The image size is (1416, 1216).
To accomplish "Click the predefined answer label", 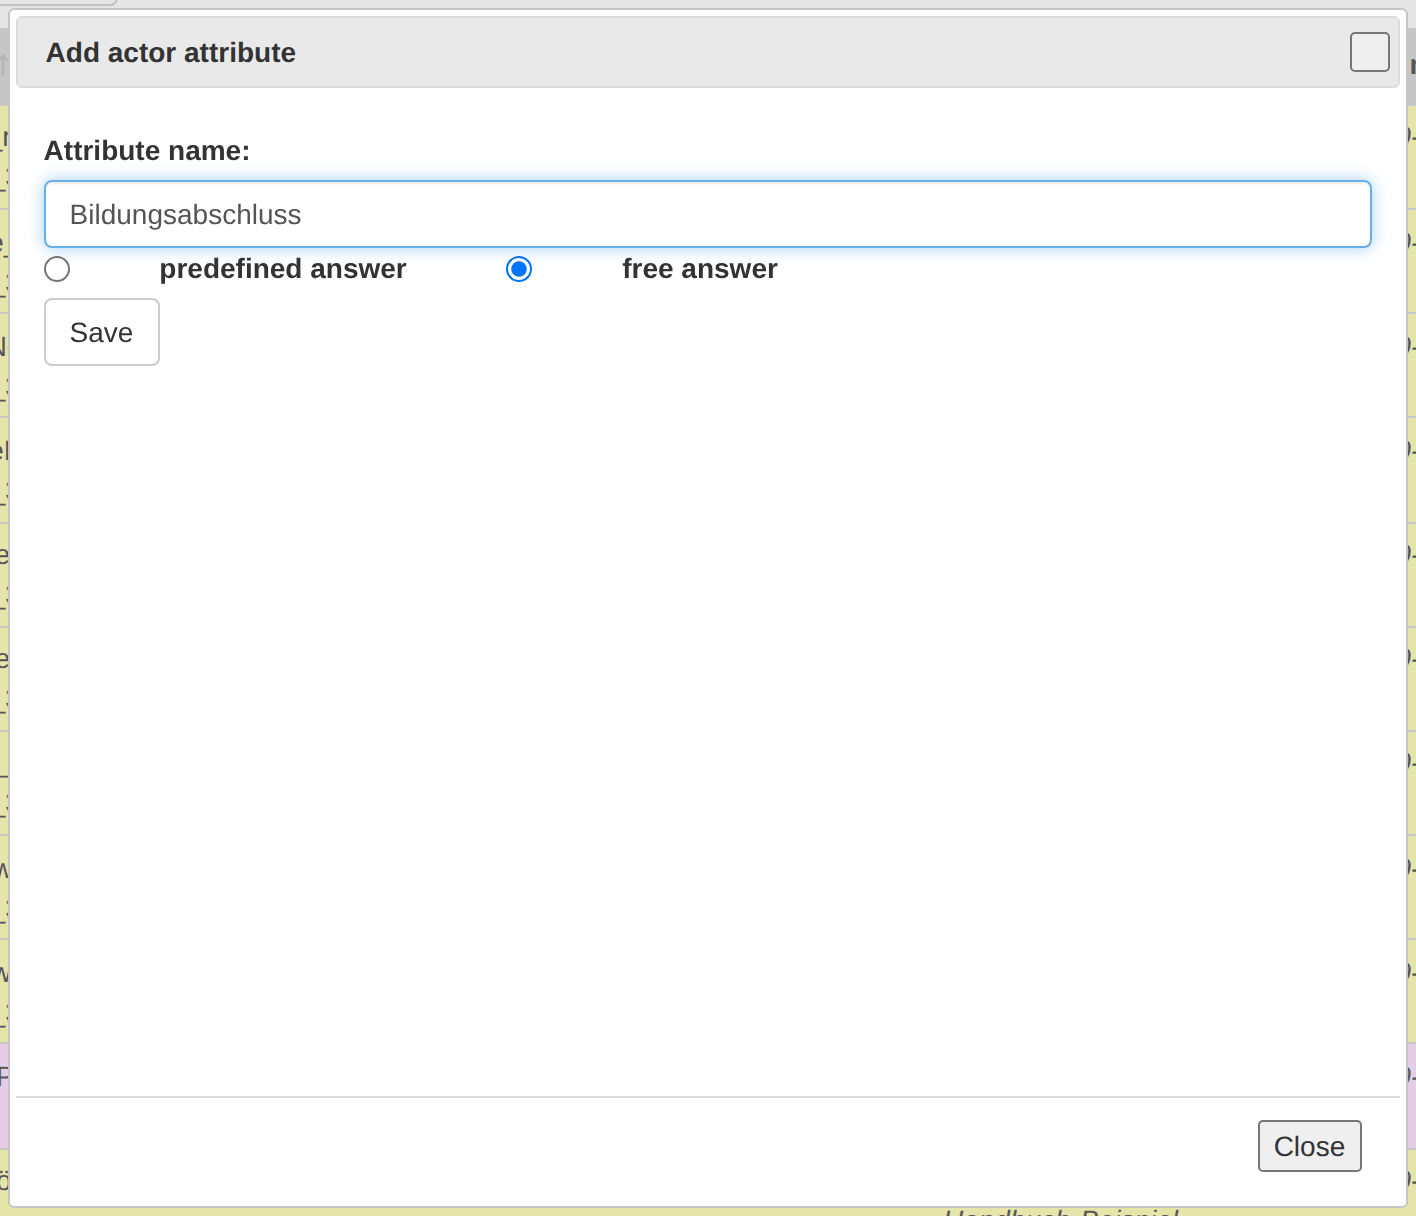I will (x=283, y=269).
